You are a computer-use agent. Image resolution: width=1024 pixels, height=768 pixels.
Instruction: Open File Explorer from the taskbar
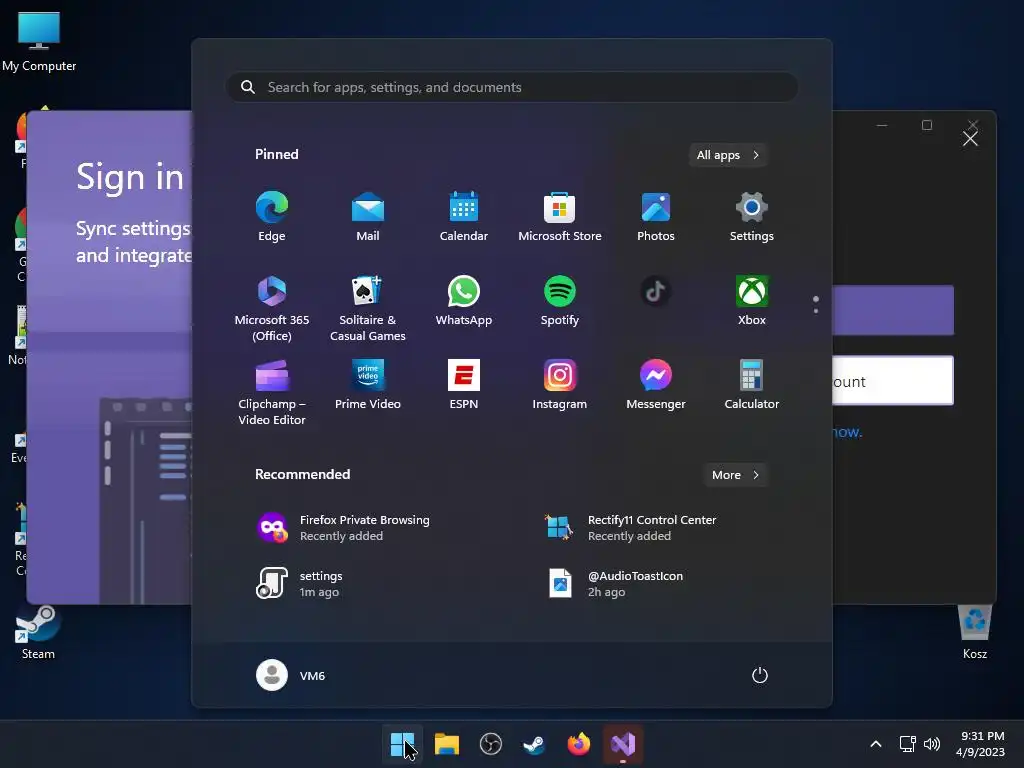click(x=447, y=744)
